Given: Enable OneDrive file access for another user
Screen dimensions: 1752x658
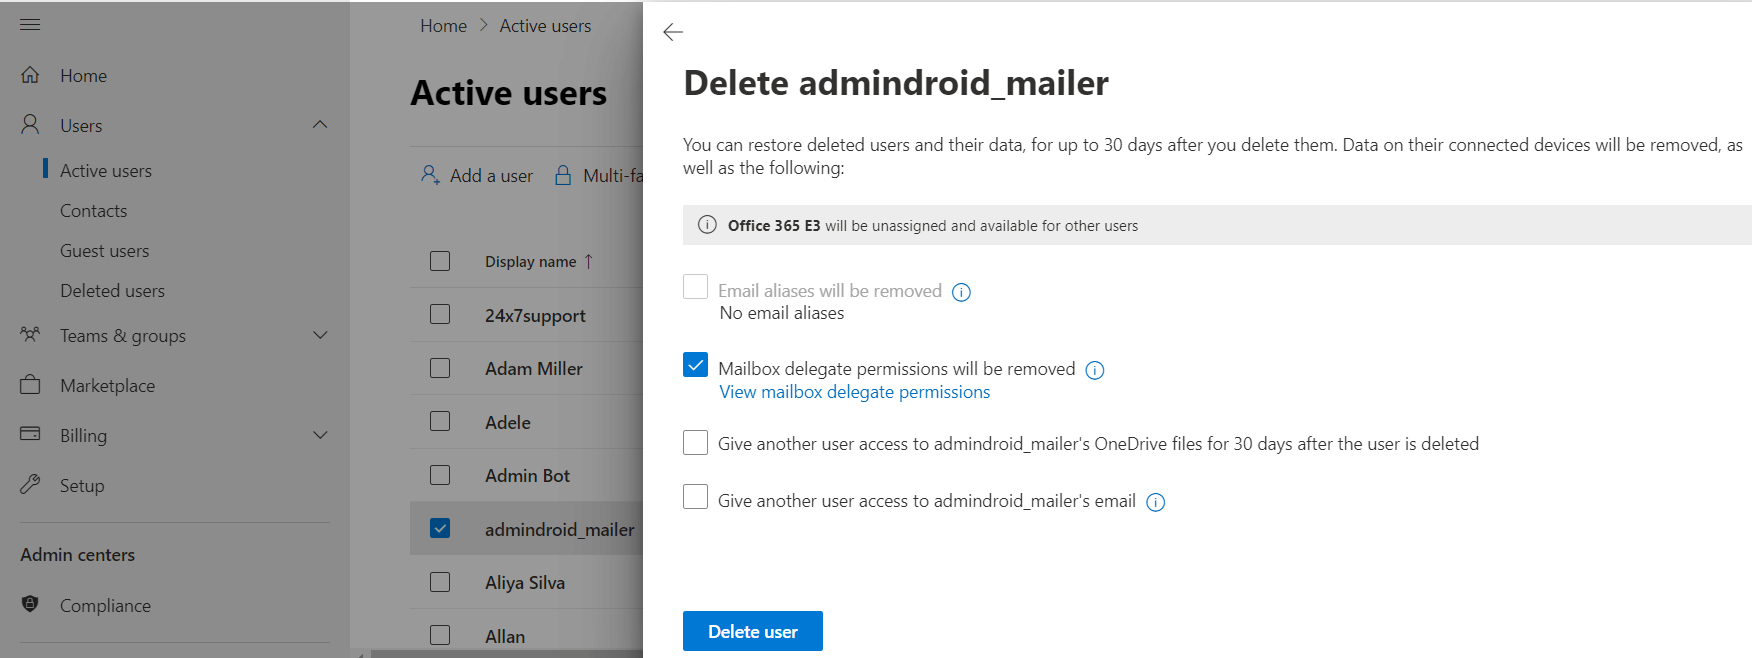Looking at the screenshot, I should pyautogui.click(x=695, y=442).
